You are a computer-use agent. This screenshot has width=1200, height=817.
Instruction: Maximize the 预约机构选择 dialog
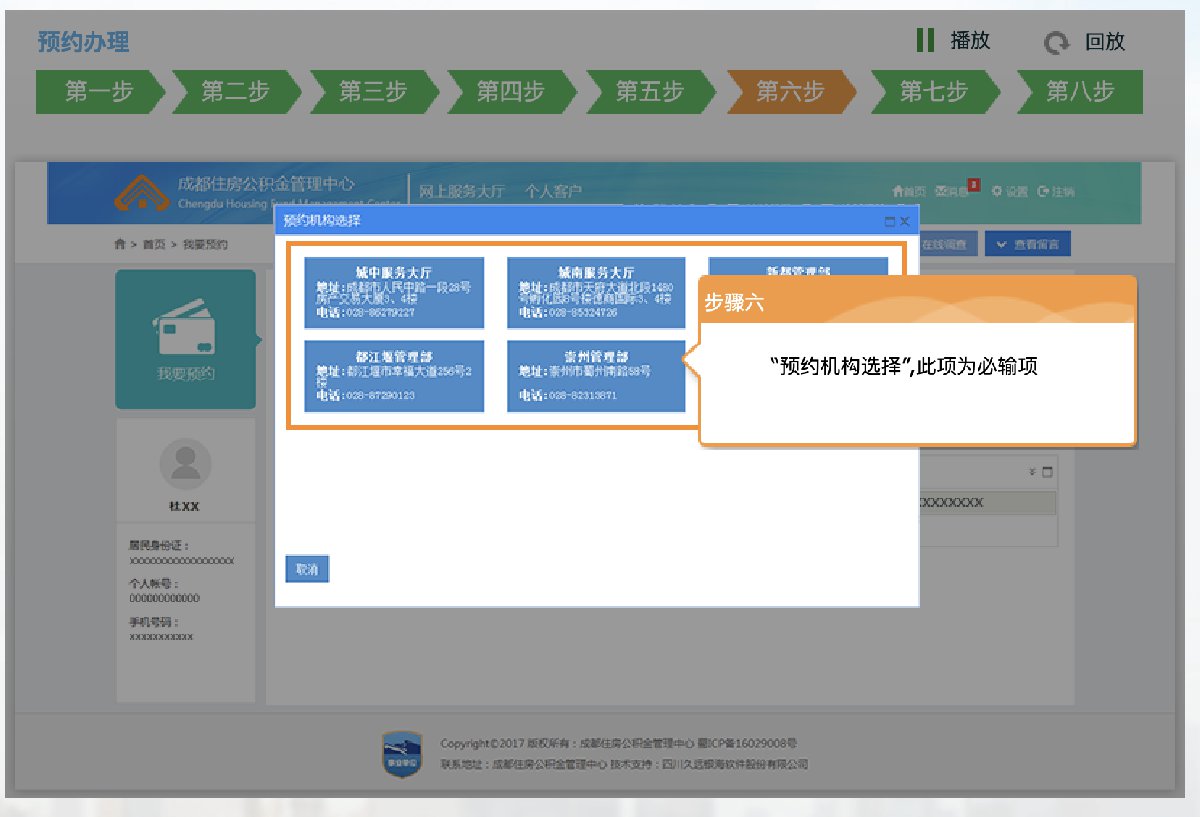tap(889, 221)
